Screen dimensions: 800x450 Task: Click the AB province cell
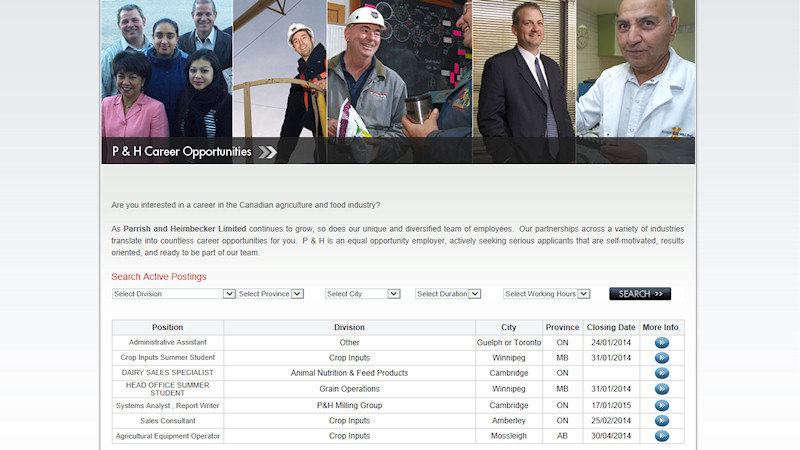coord(562,436)
